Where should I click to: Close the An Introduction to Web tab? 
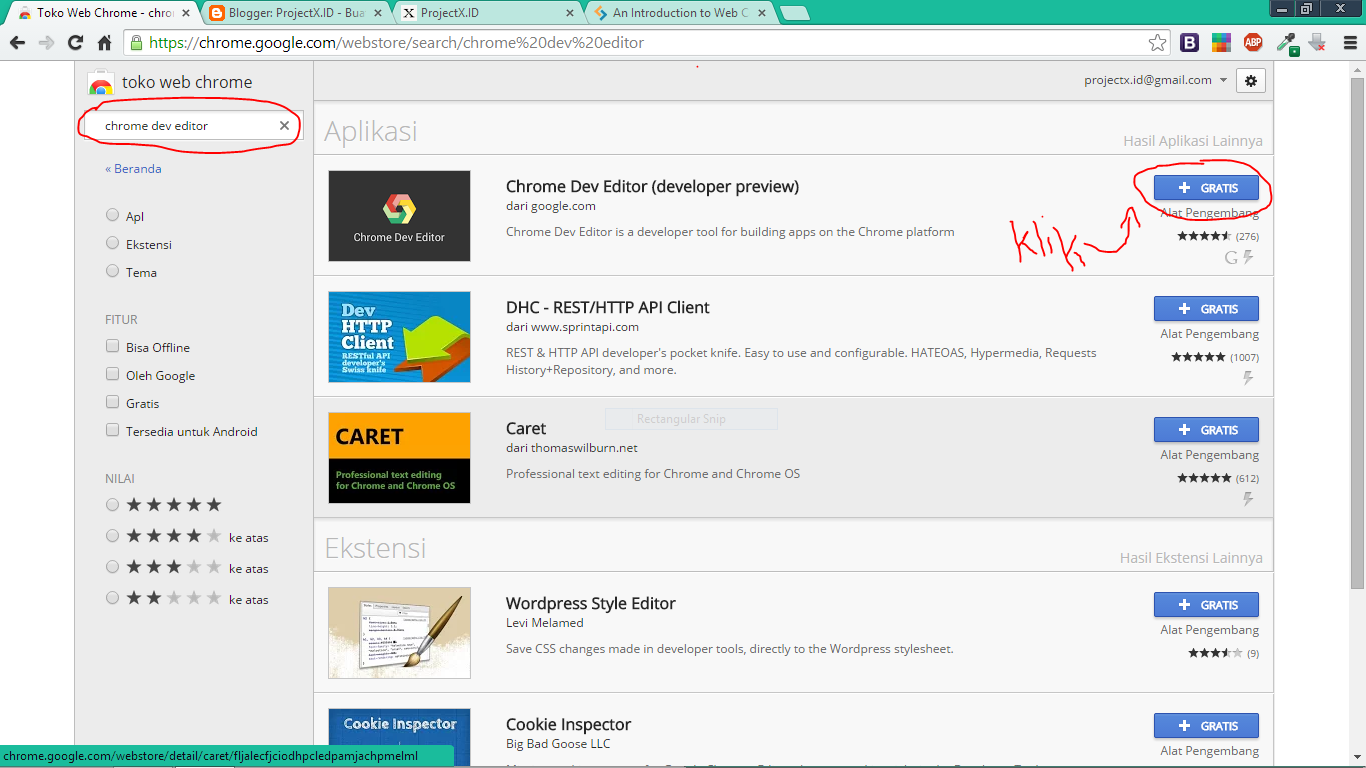click(762, 13)
